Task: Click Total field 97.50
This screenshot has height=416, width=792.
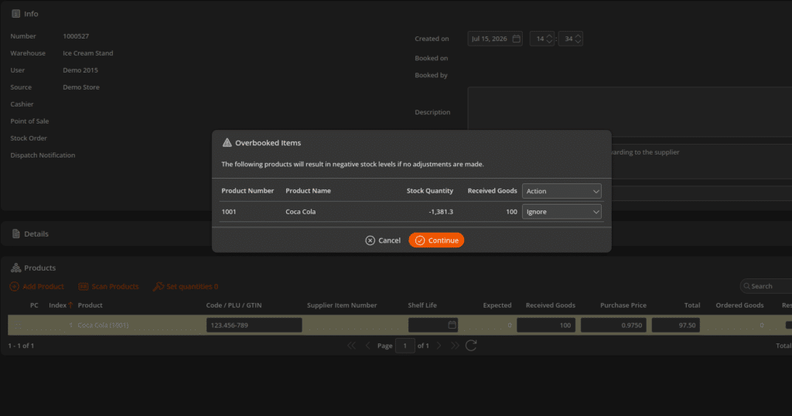Action: pyautogui.click(x=675, y=325)
